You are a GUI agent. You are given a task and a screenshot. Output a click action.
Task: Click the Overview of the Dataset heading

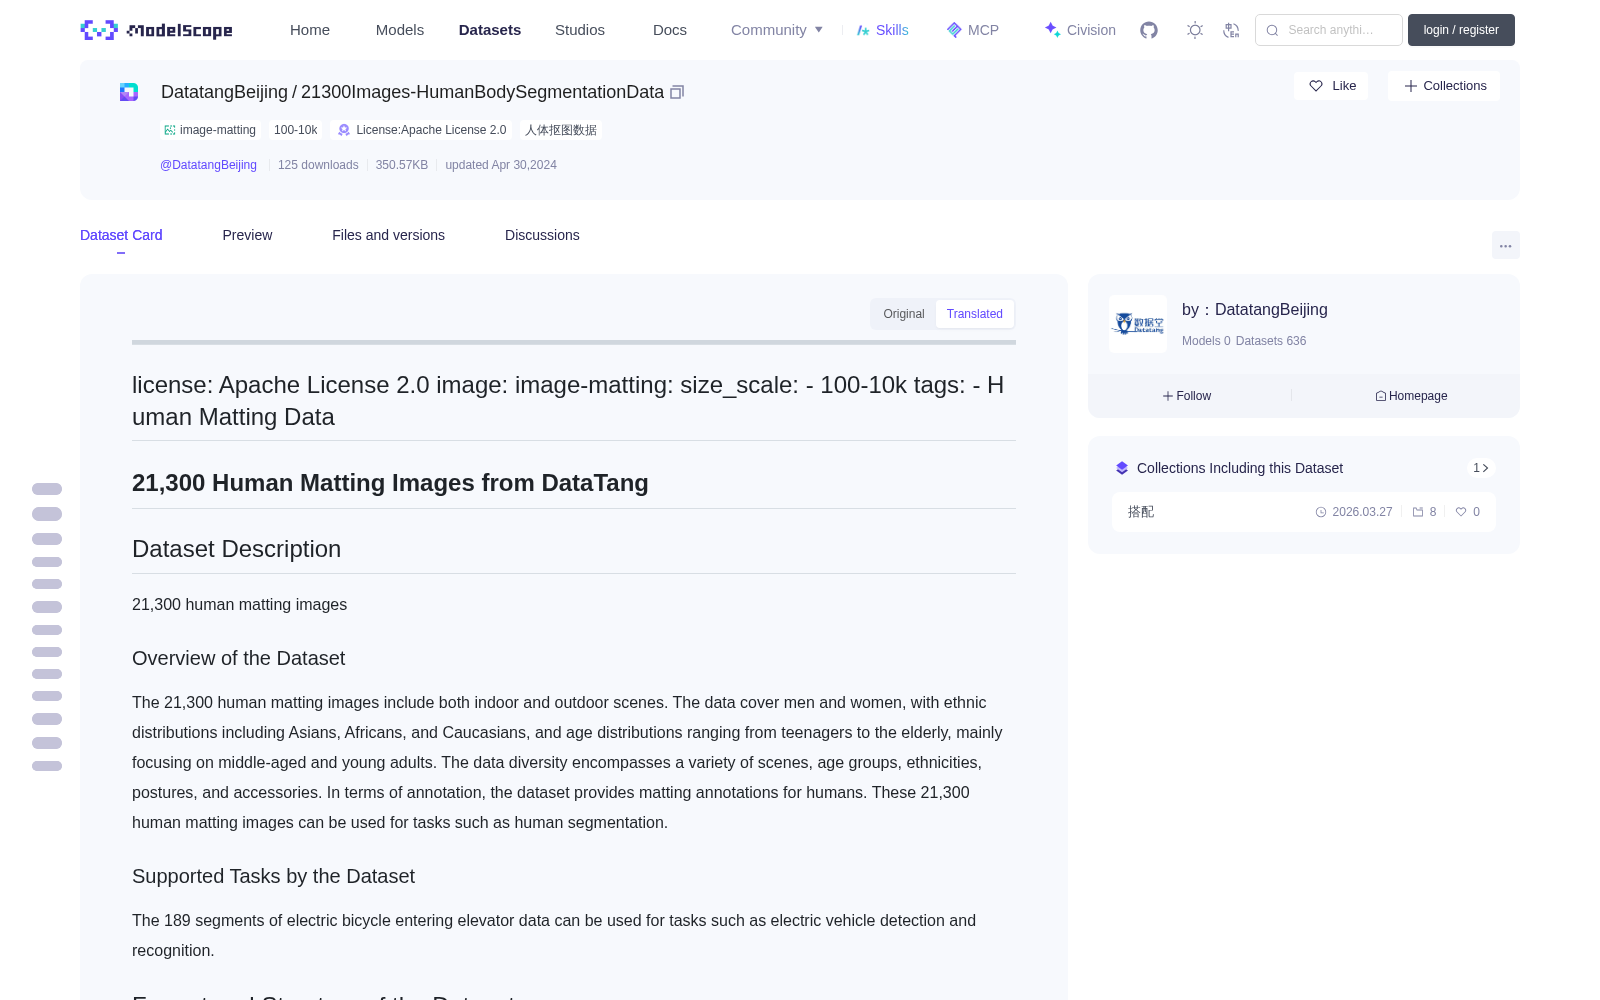pos(238,658)
